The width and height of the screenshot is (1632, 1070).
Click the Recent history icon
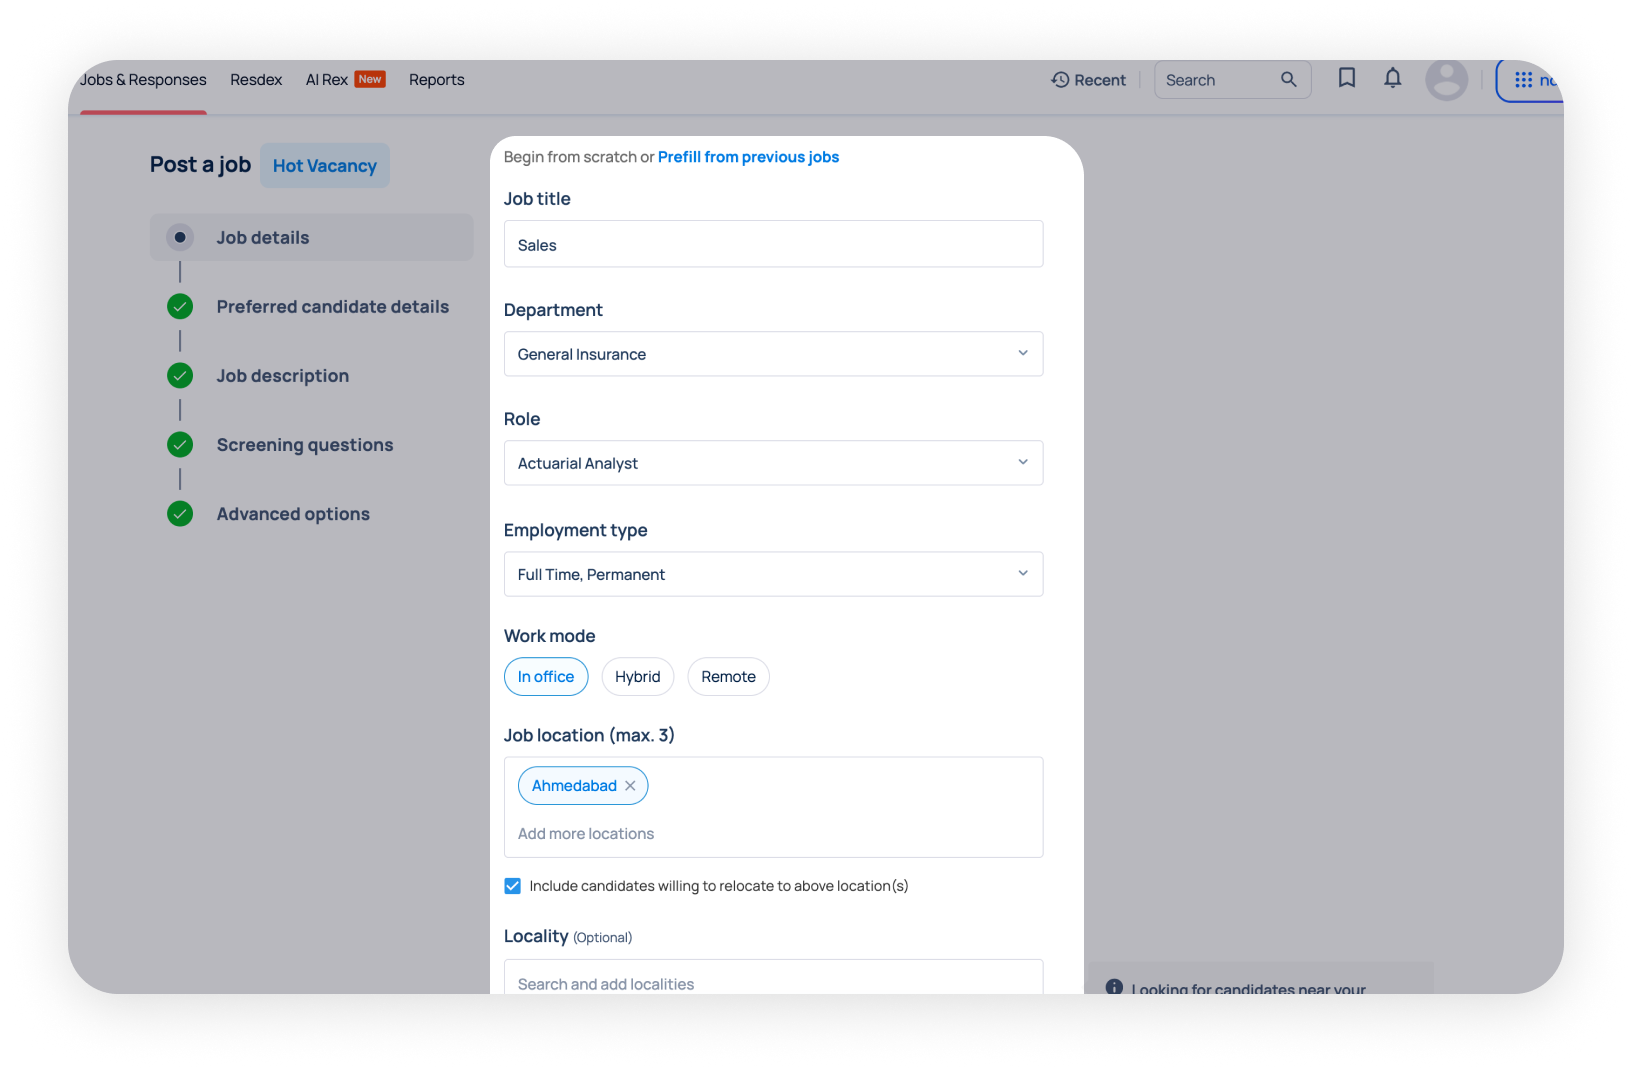(x=1060, y=80)
